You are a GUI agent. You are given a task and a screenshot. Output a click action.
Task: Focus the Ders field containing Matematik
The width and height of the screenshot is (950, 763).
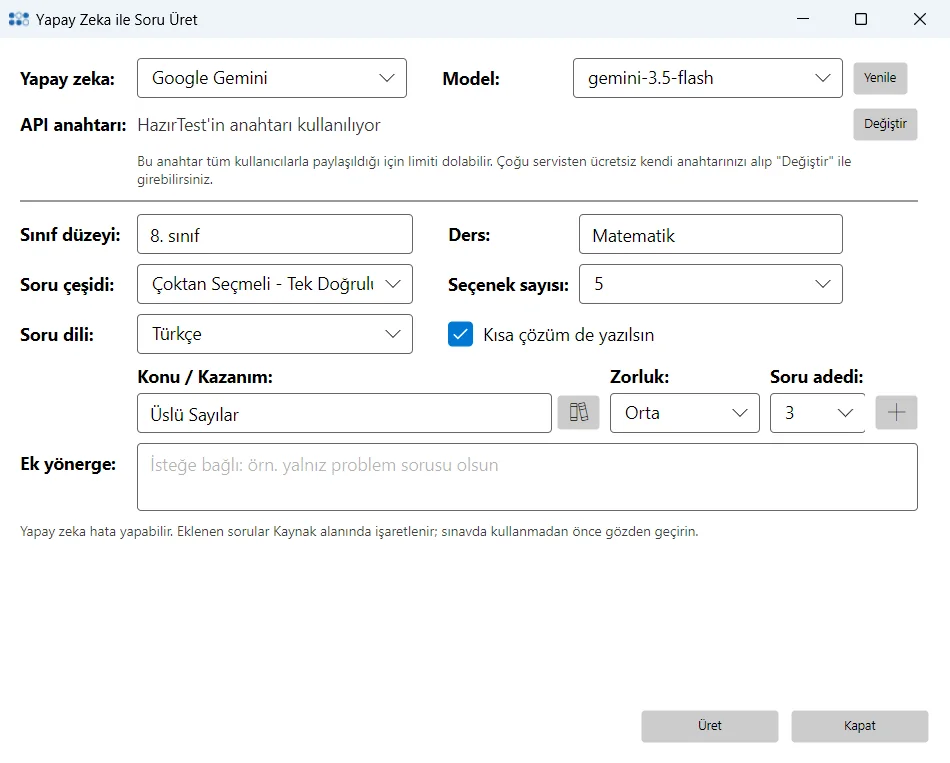(x=711, y=235)
